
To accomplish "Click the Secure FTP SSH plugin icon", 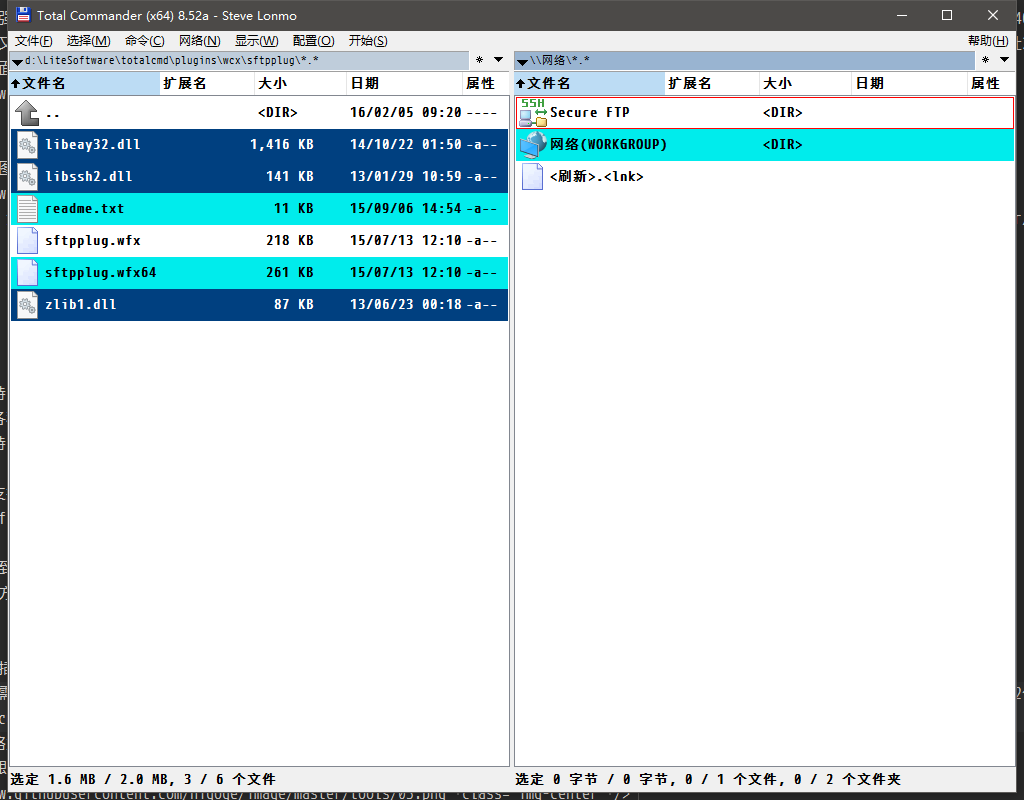I will coord(533,112).
